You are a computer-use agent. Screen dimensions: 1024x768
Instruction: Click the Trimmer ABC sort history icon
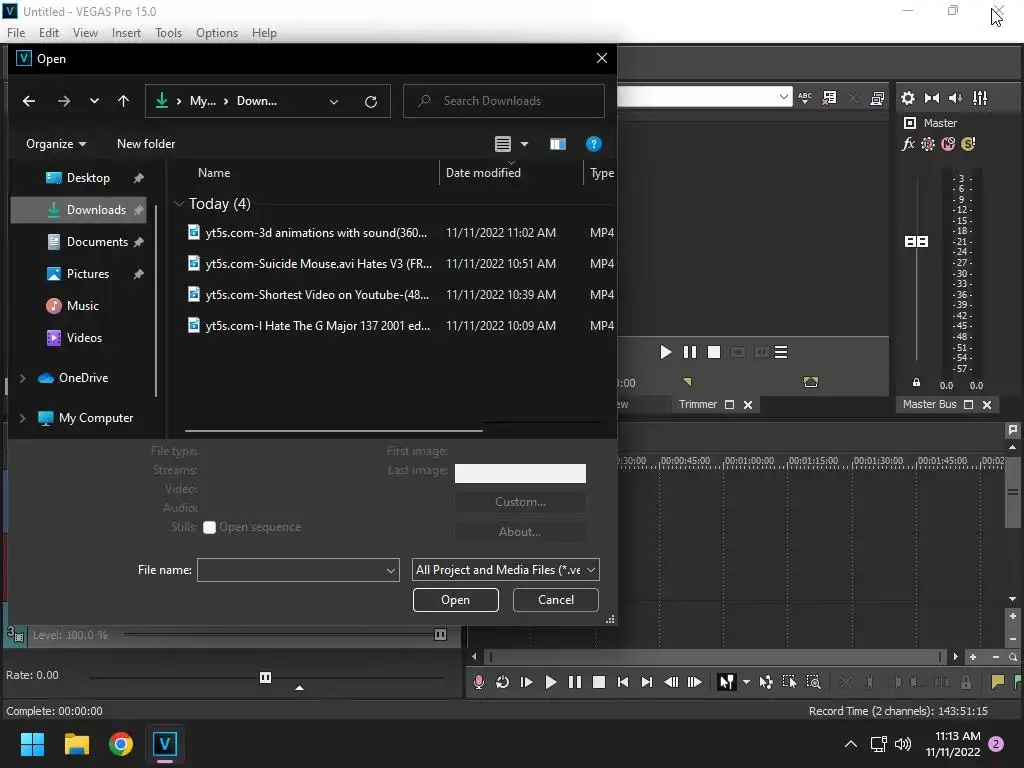[x=805, y=98]
